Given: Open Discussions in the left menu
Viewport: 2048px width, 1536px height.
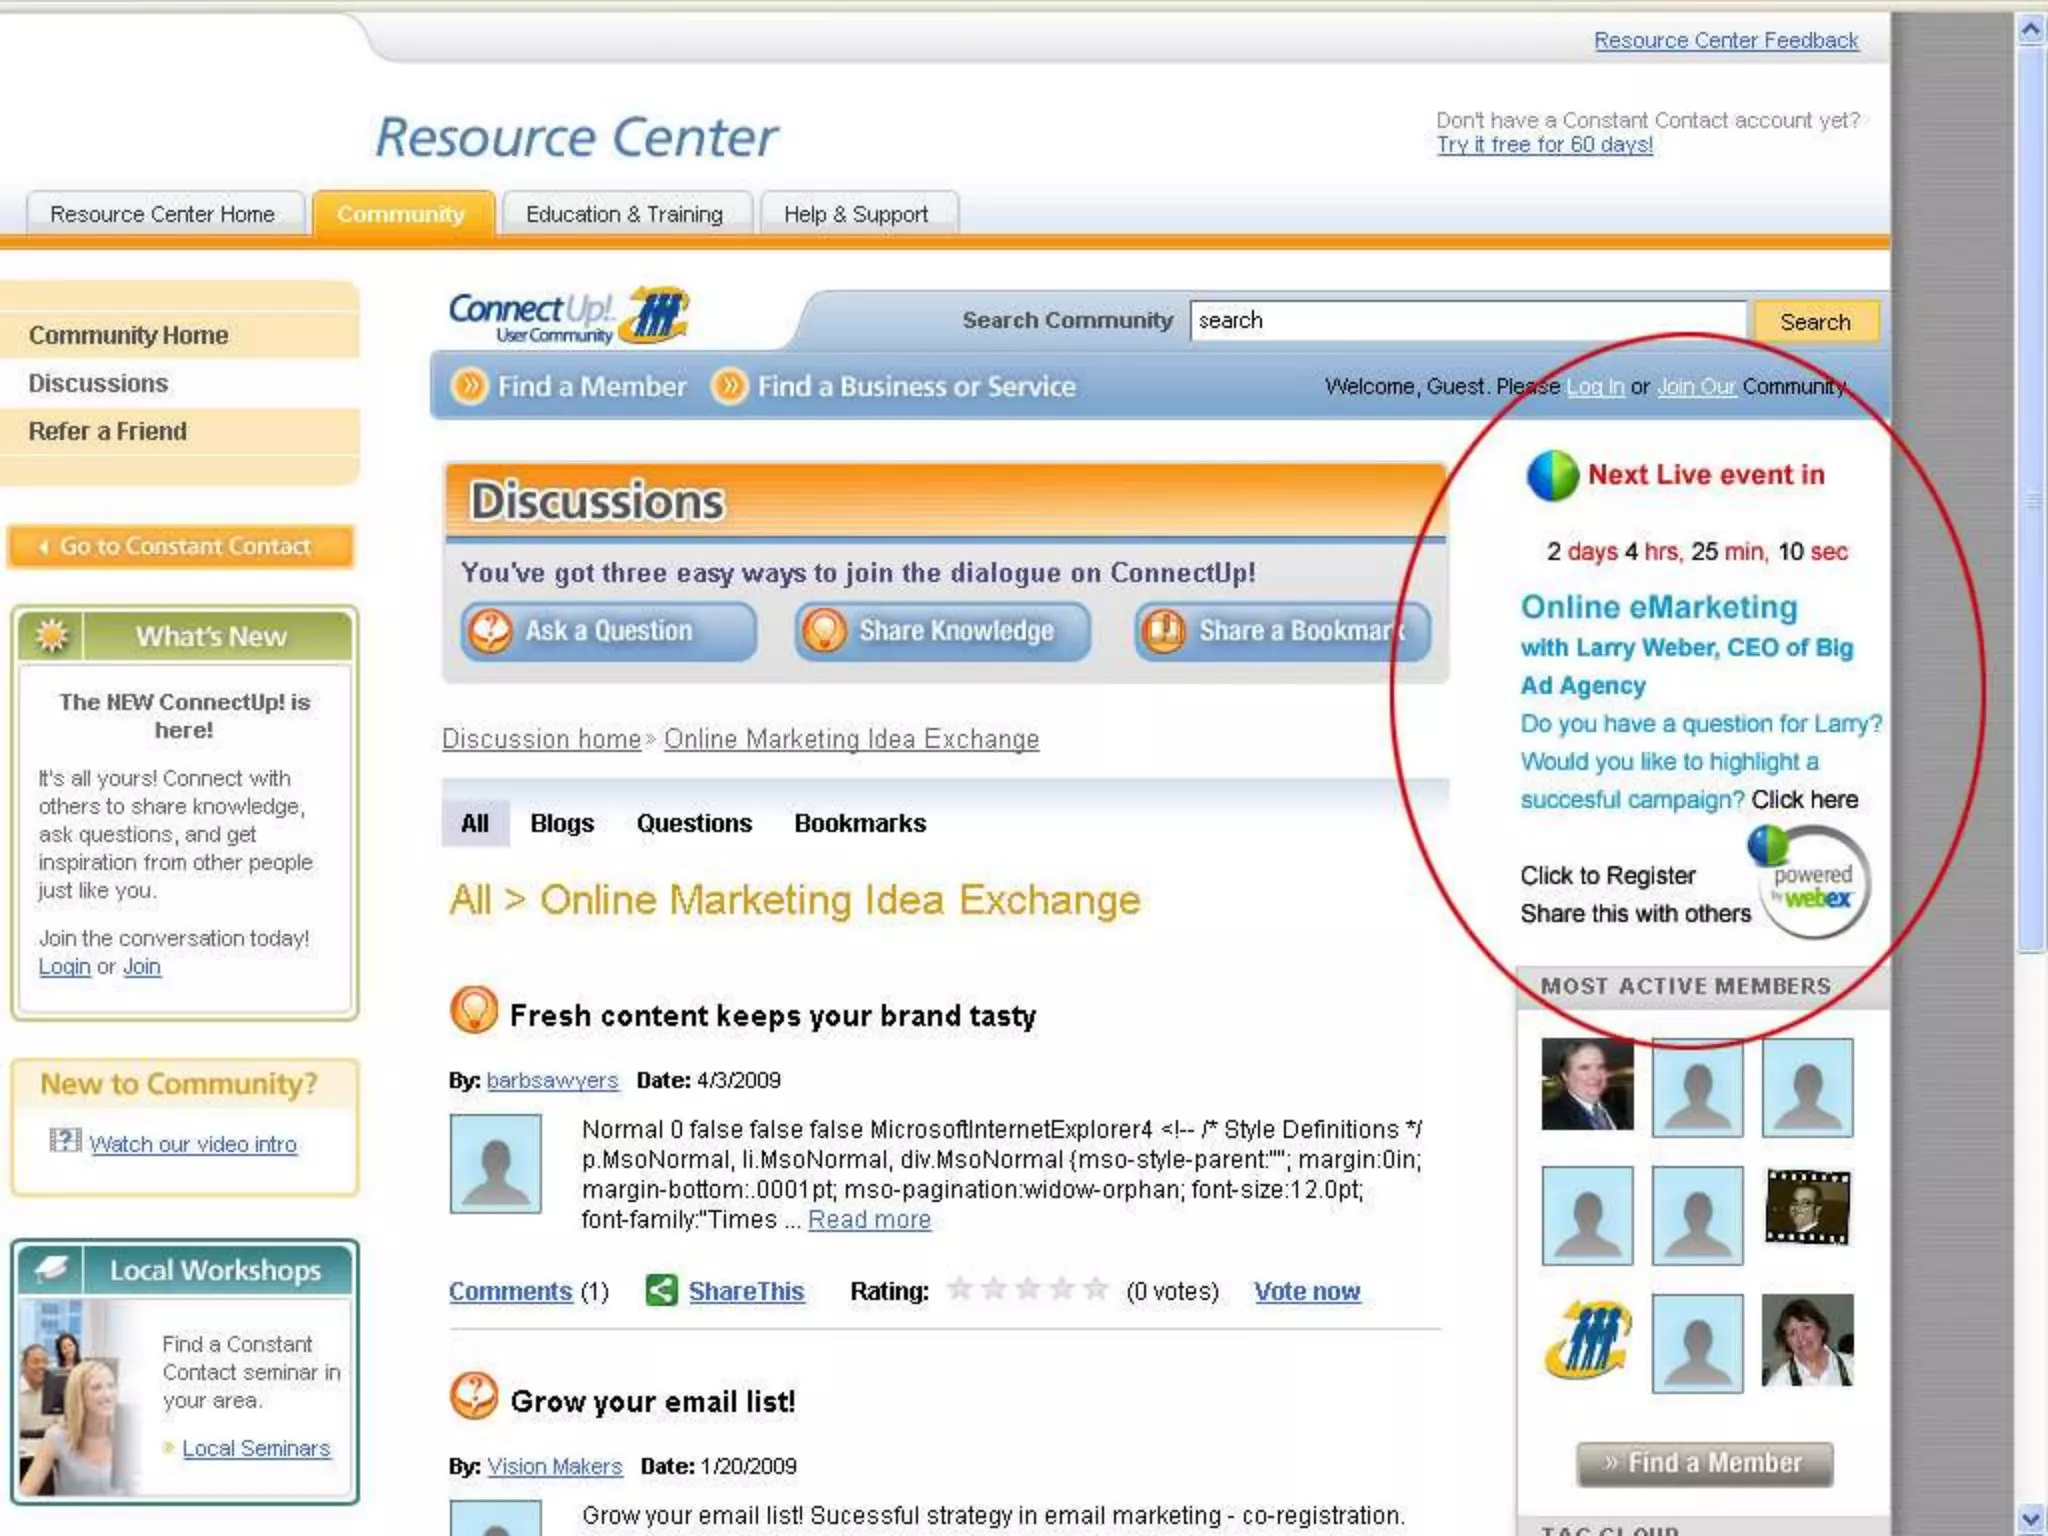Looking at the screenshot, I should (98, 383).
